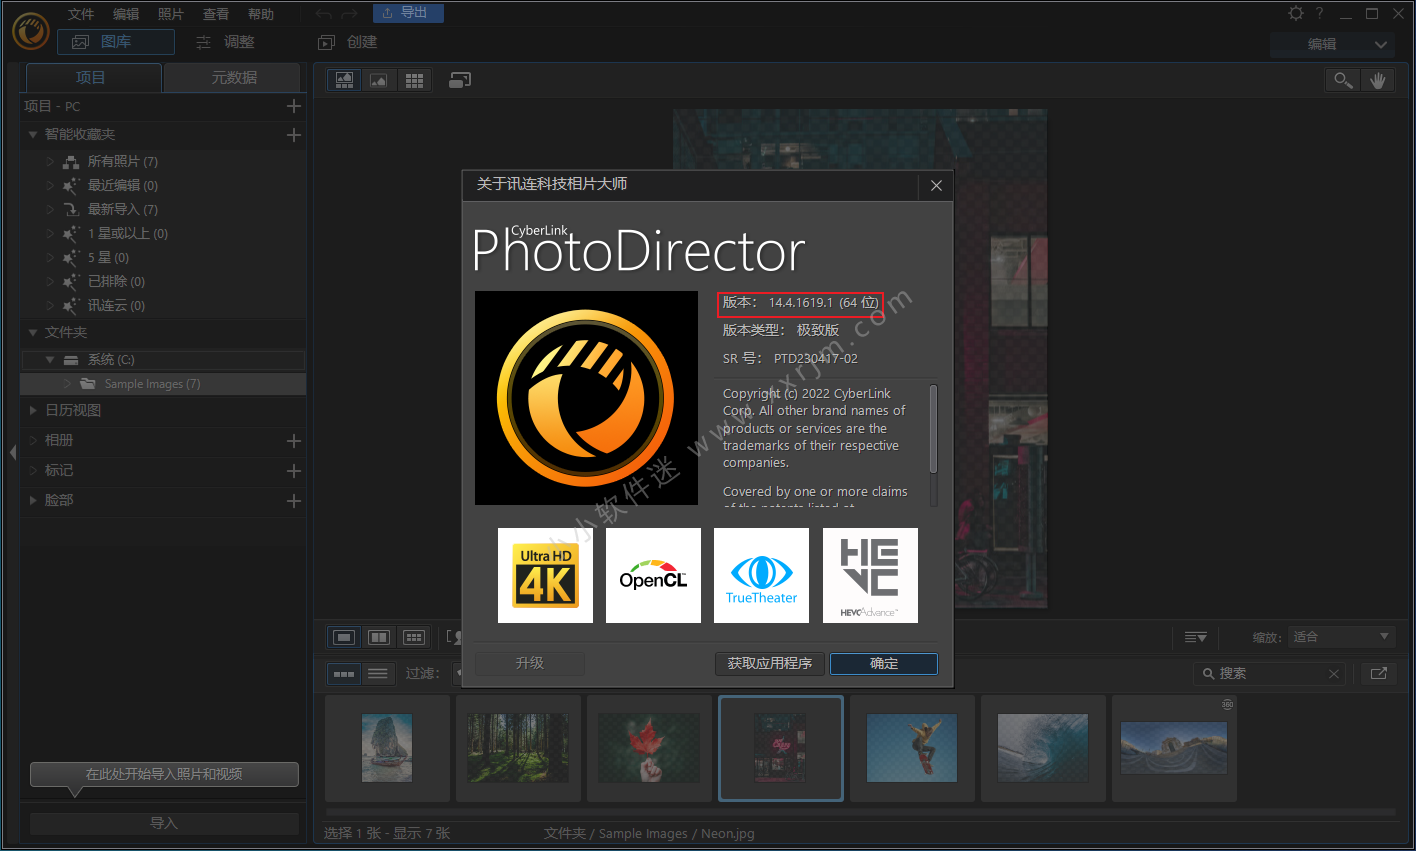The image size is (1416, 851).
Task: Open the 帮助 menu
Action: pos(261,14)
